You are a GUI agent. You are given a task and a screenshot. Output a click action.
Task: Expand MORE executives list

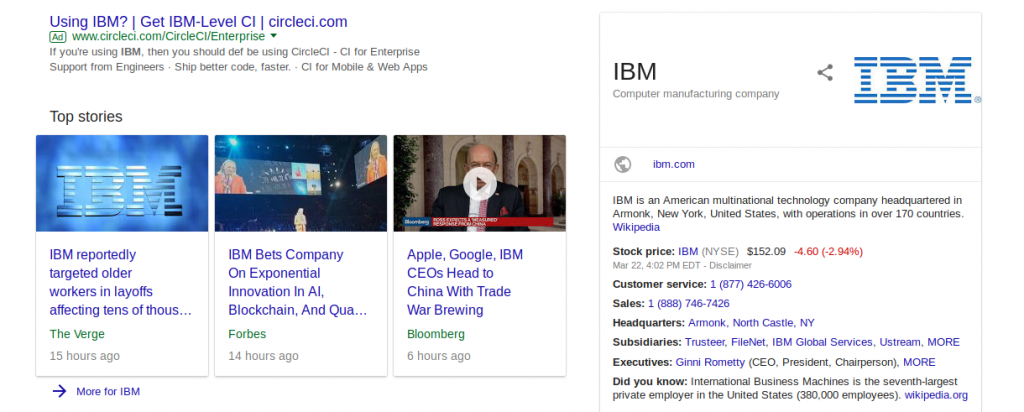point(919,362)
